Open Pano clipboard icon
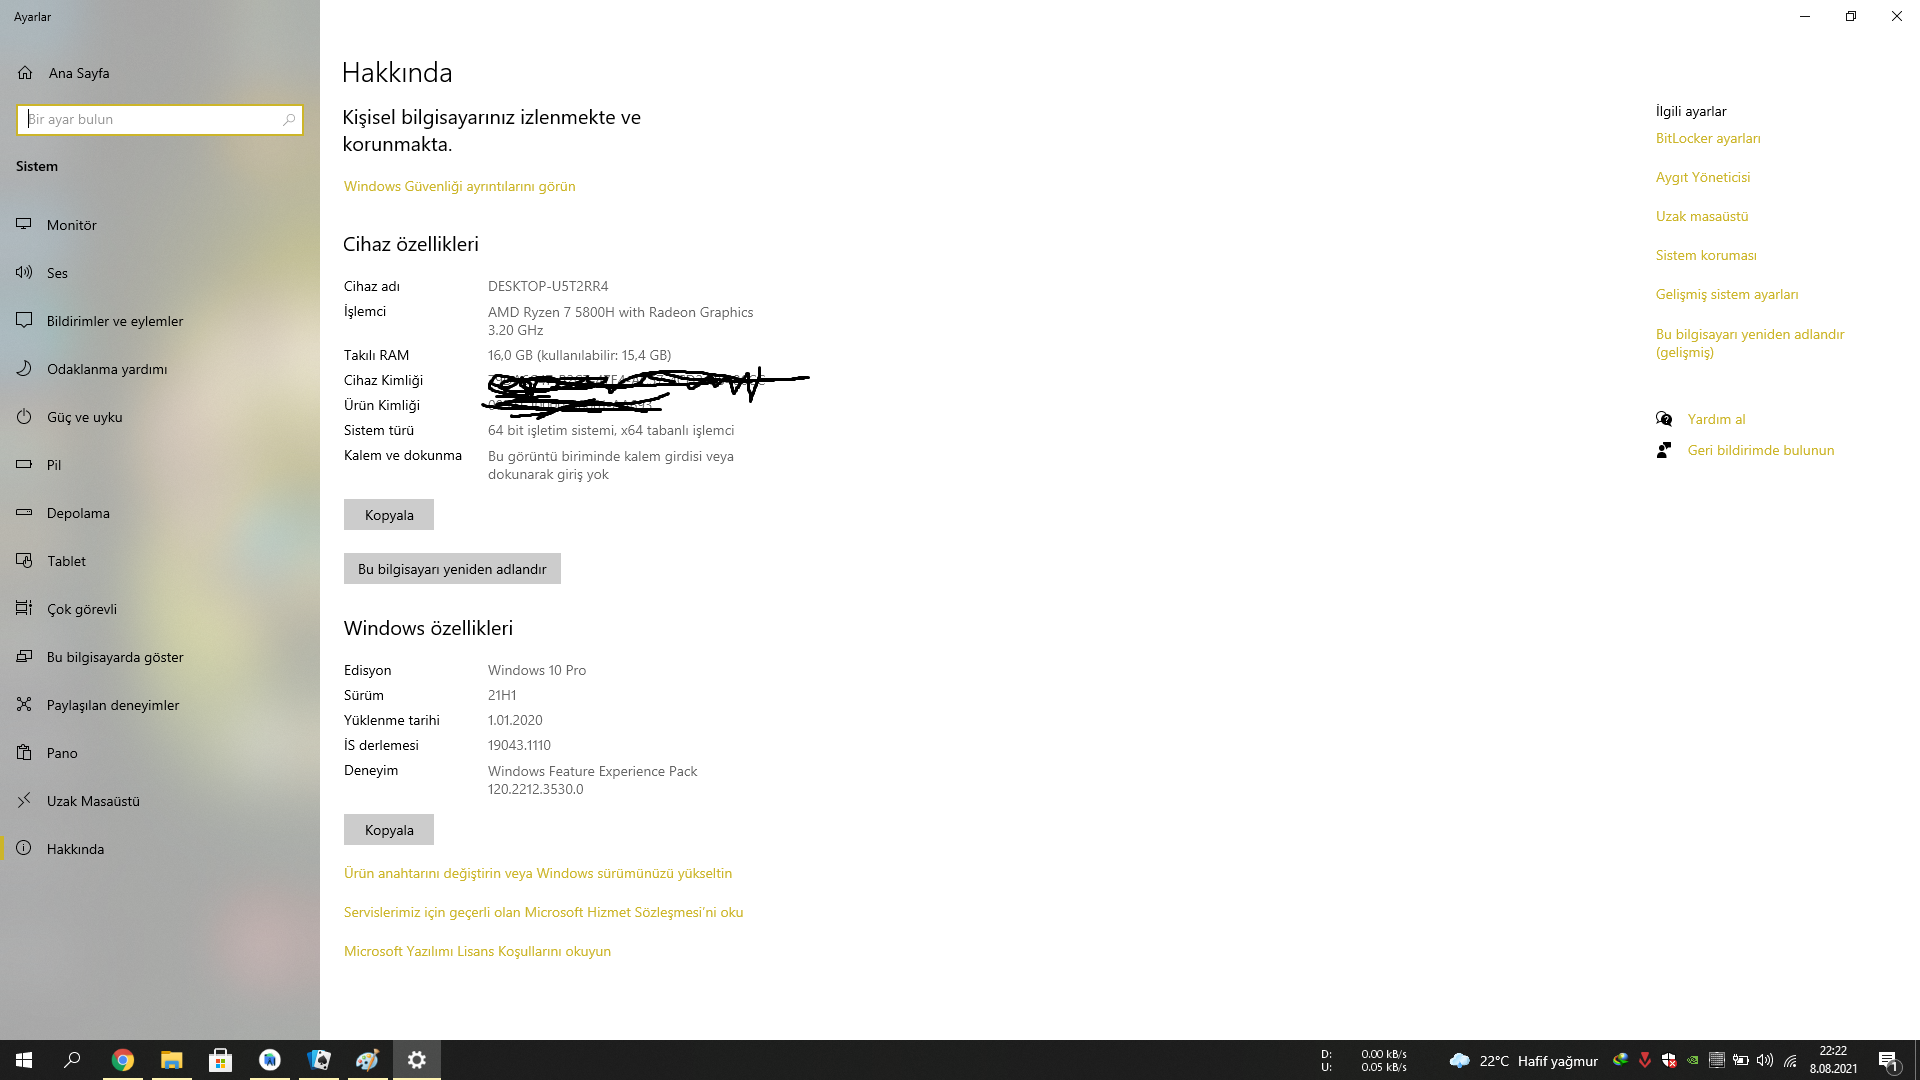 pos(24,753)
